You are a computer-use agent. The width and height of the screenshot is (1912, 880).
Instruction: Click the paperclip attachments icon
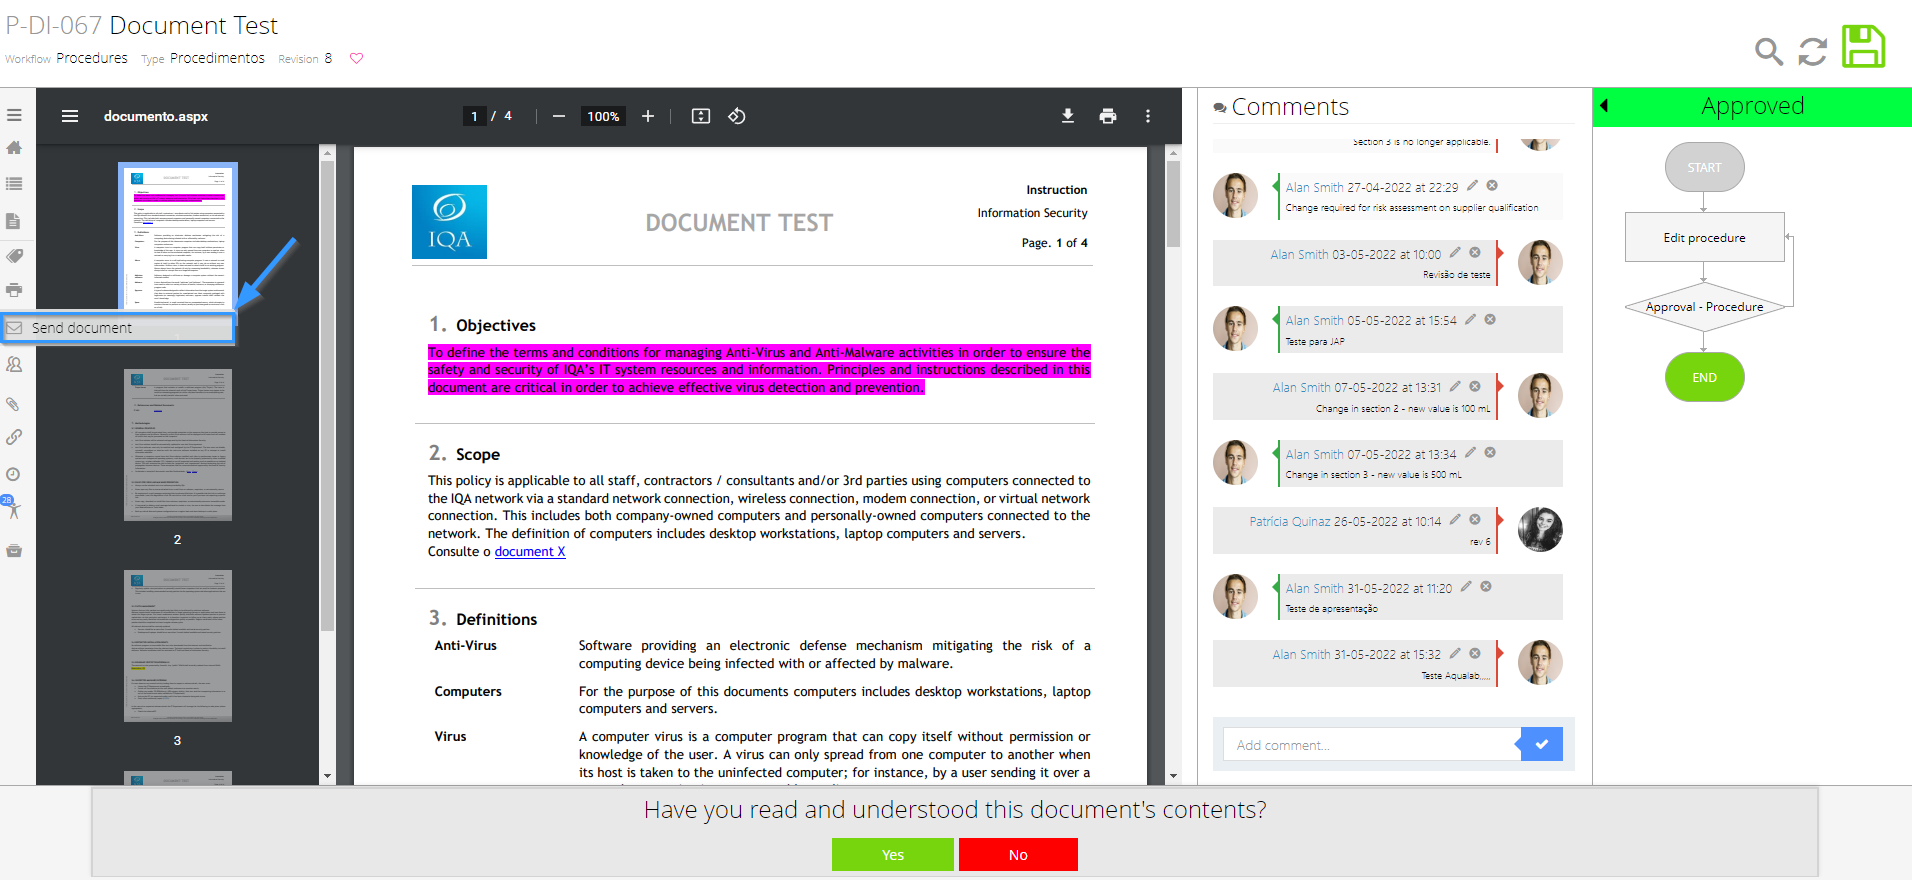(x=14, y=404)
